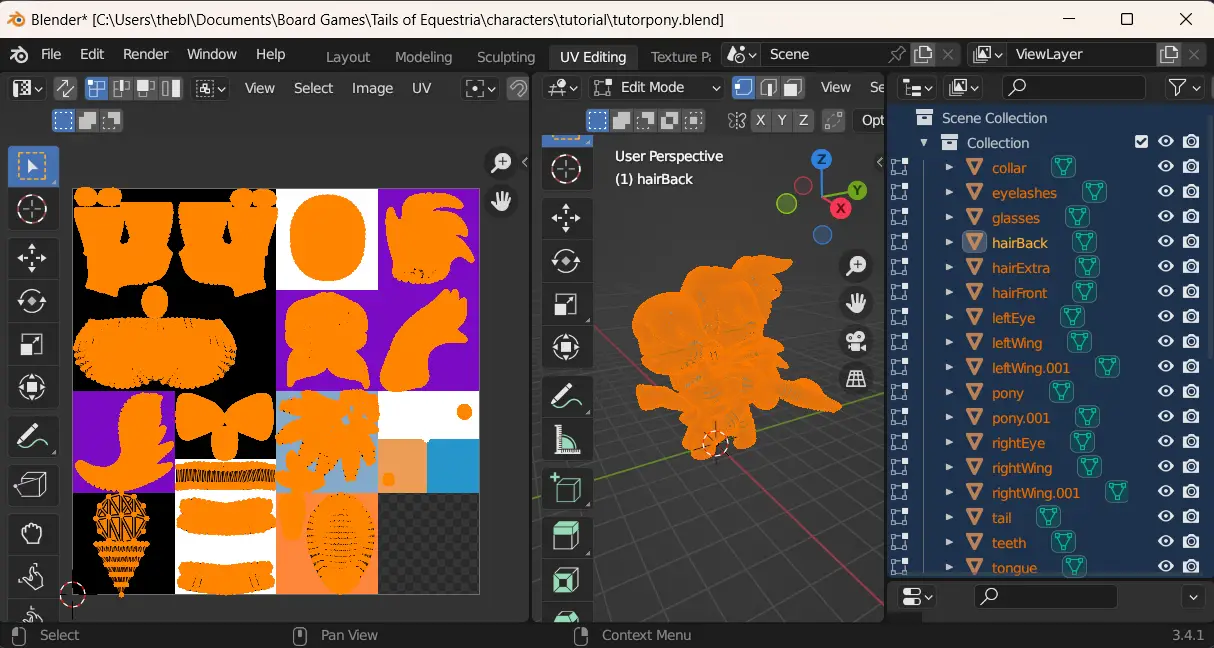Select the Extrude Region tool
The width and height of the screenshot is (1214, 648).
pos(566,537)
